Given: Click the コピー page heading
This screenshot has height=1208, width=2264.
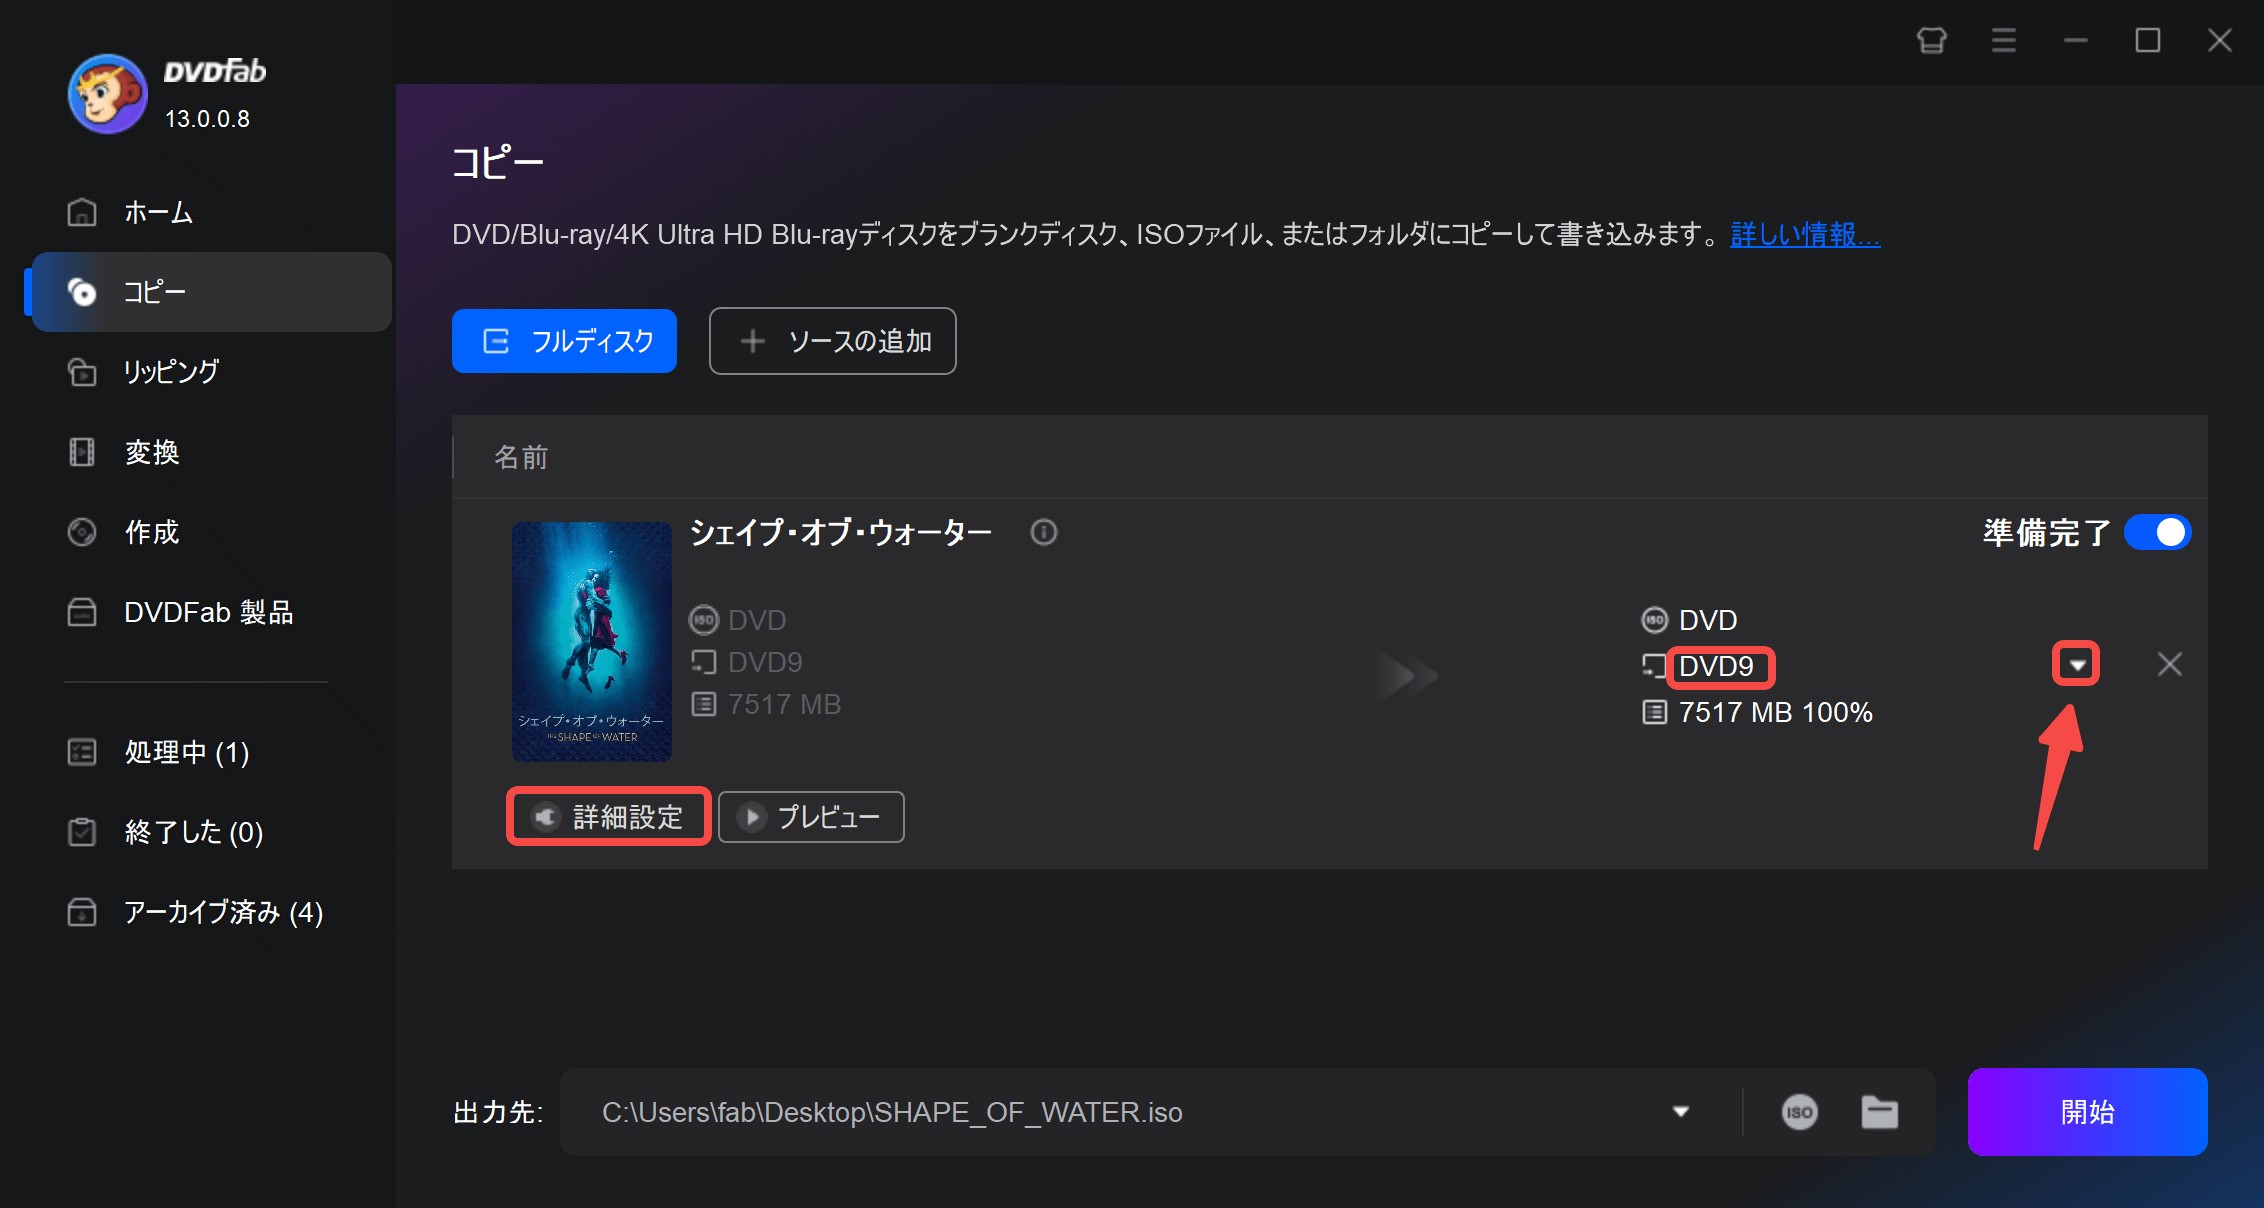Looking at the screenshot, I should click(x=497, y=162).
